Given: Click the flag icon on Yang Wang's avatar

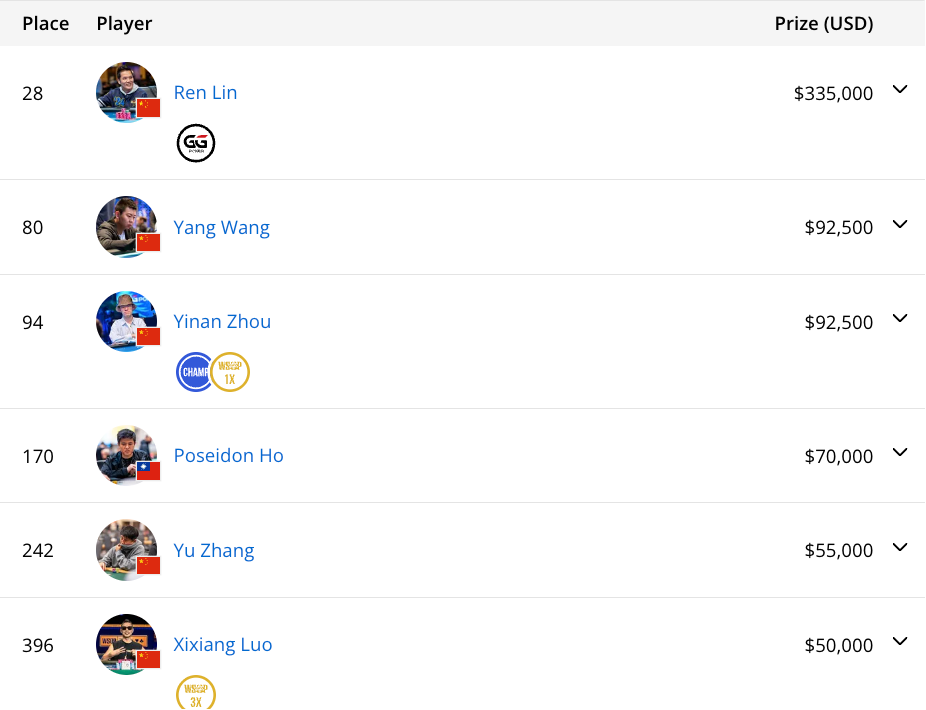Looking at the screenshot, I should tap(149, 242).
